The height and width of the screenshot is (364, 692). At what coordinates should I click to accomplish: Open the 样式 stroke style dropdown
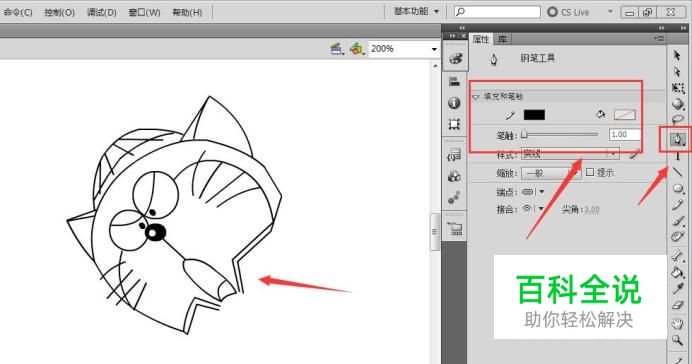(570, 154)
